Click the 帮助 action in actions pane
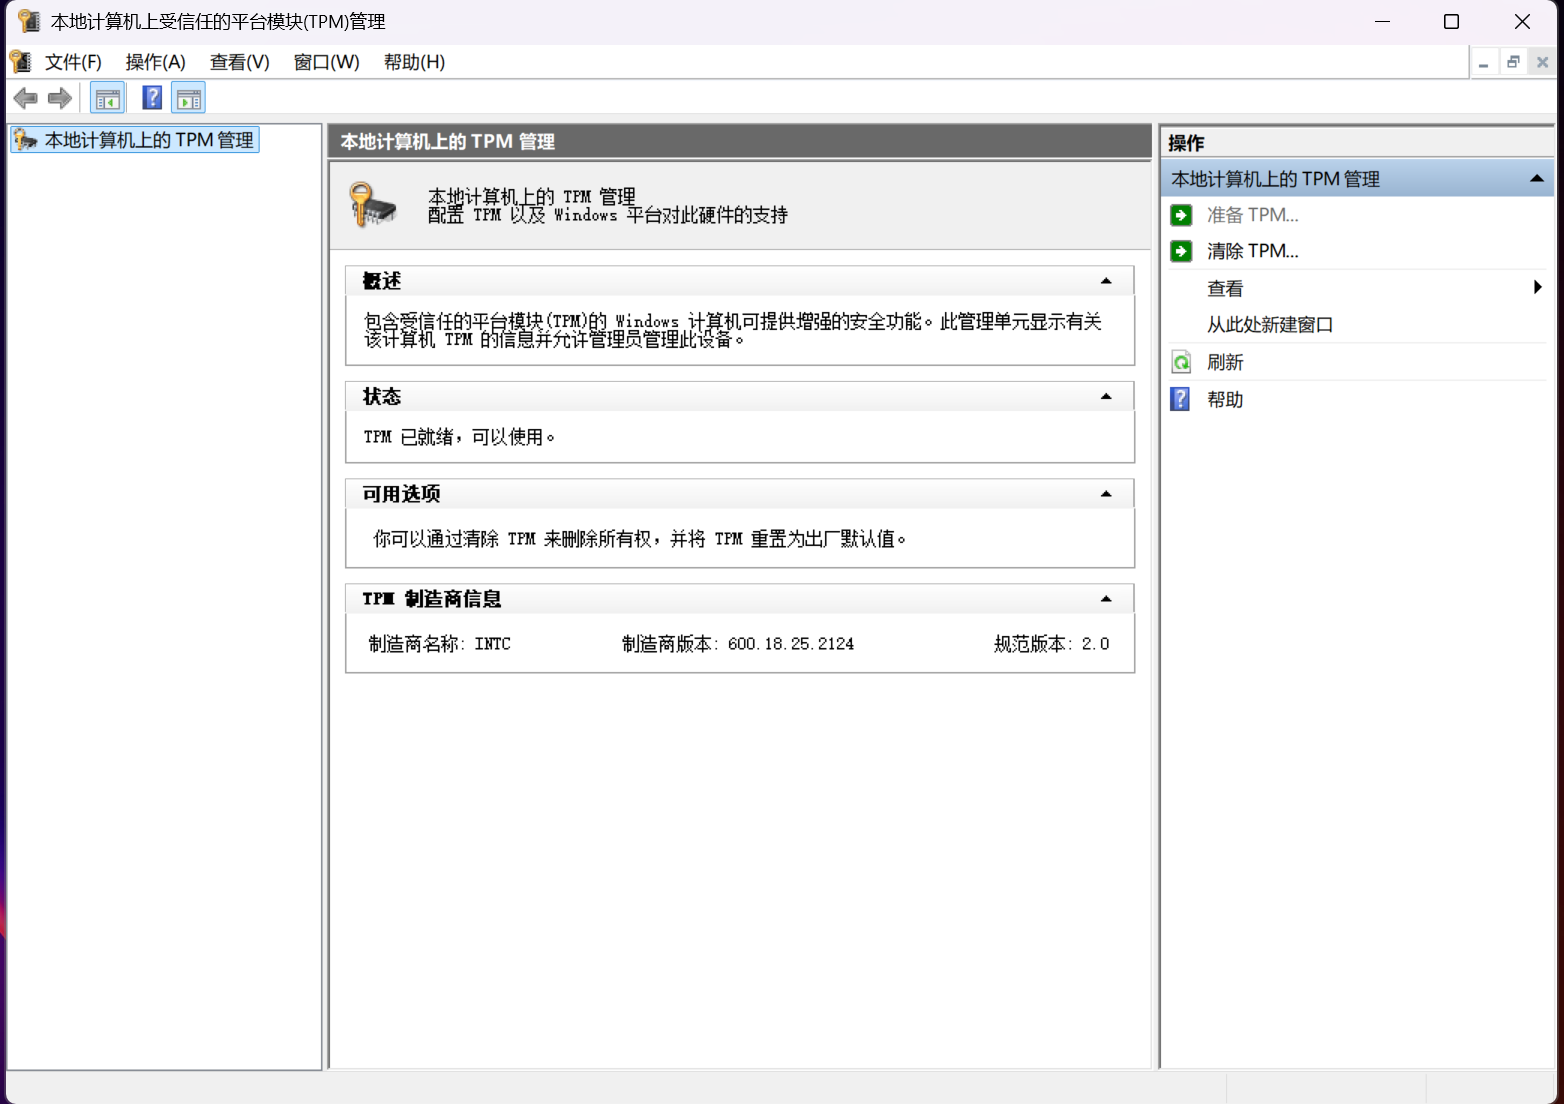The height and width of the screenshot is (1104, 1564). [1225, 399]
